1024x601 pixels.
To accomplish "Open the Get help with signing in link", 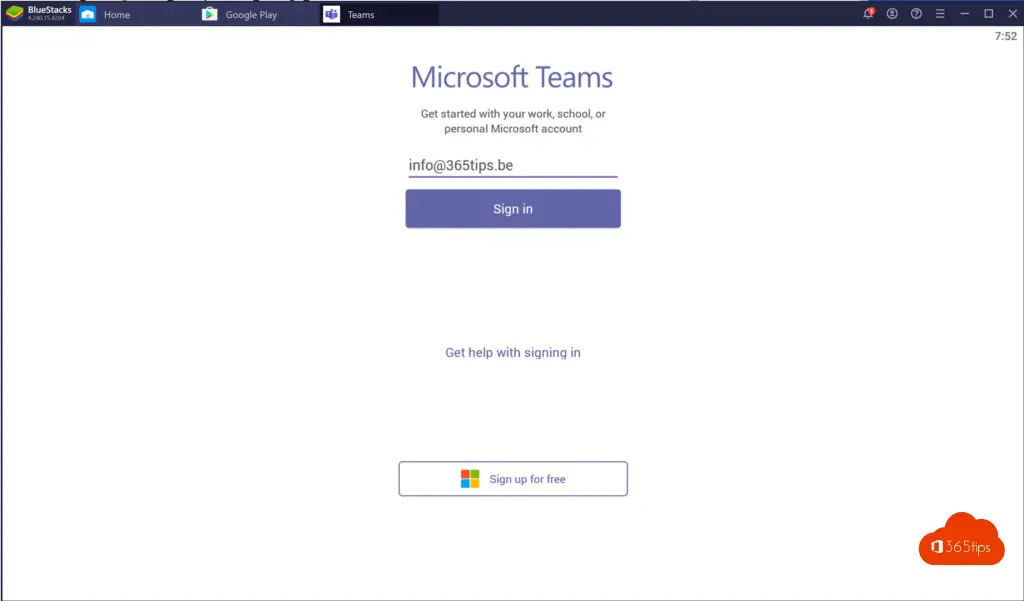I will [513, 353].
